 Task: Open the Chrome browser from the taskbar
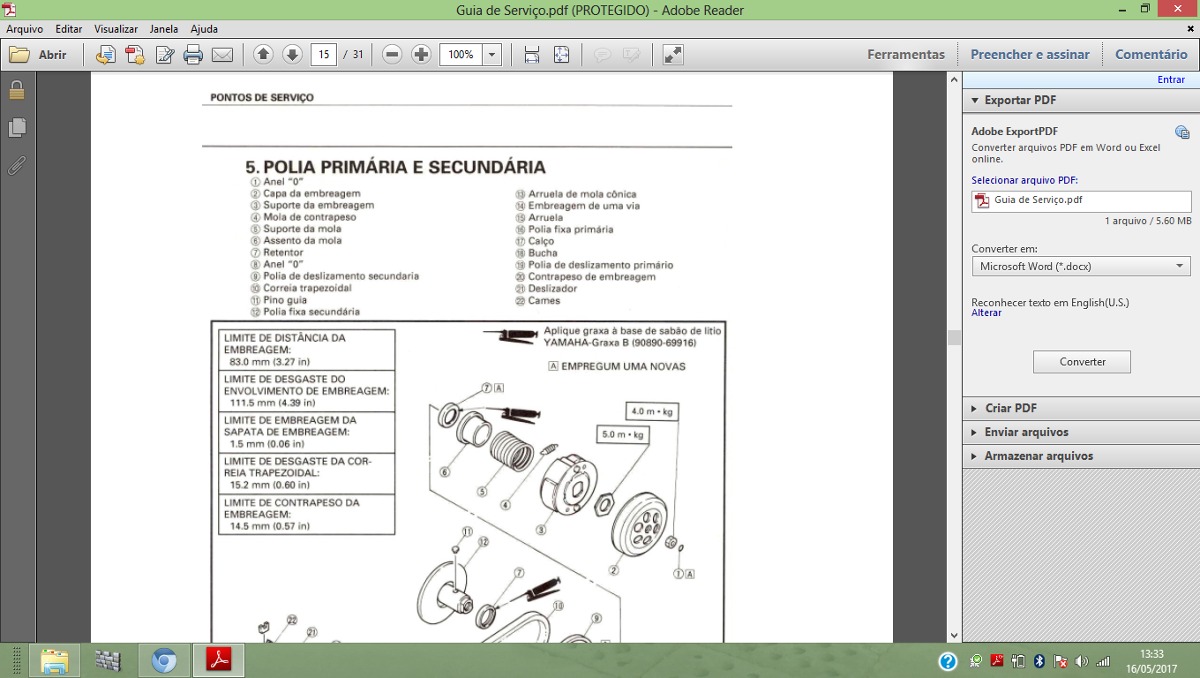[x=164, y=661]
